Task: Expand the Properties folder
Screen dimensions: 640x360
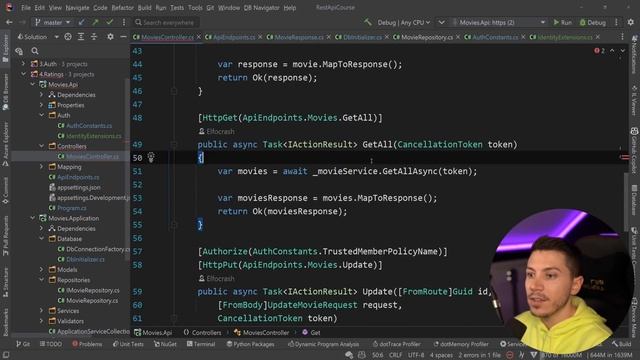Action: (x=42, y=105)
